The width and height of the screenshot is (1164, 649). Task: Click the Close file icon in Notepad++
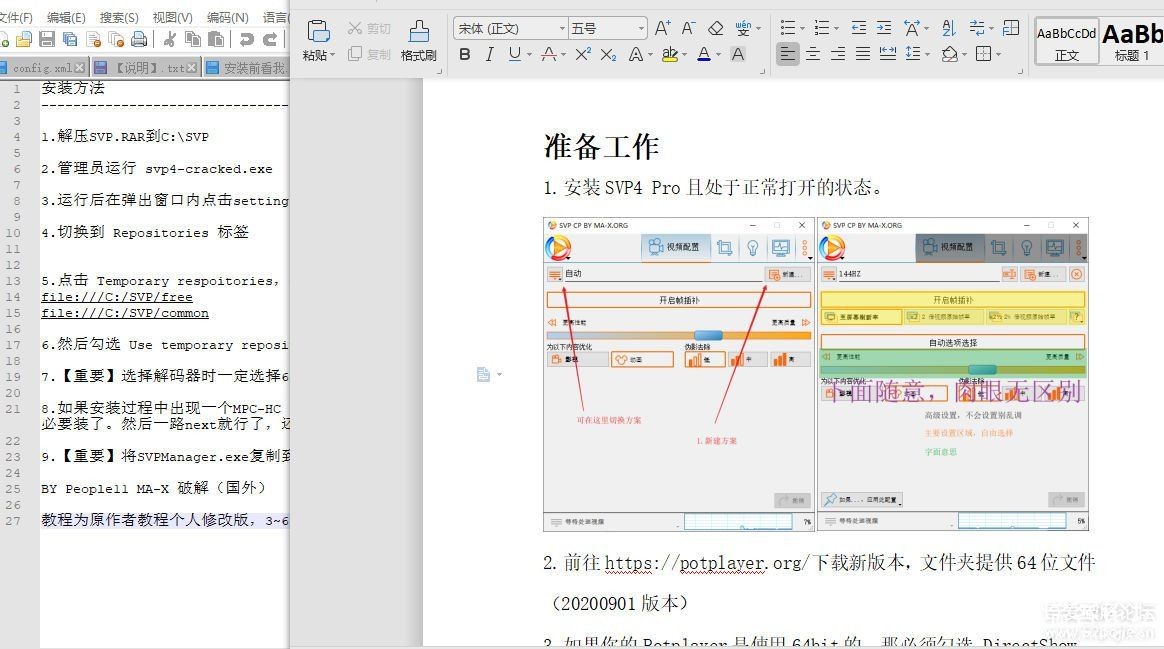pyautogui.click(x=94, y=39)
